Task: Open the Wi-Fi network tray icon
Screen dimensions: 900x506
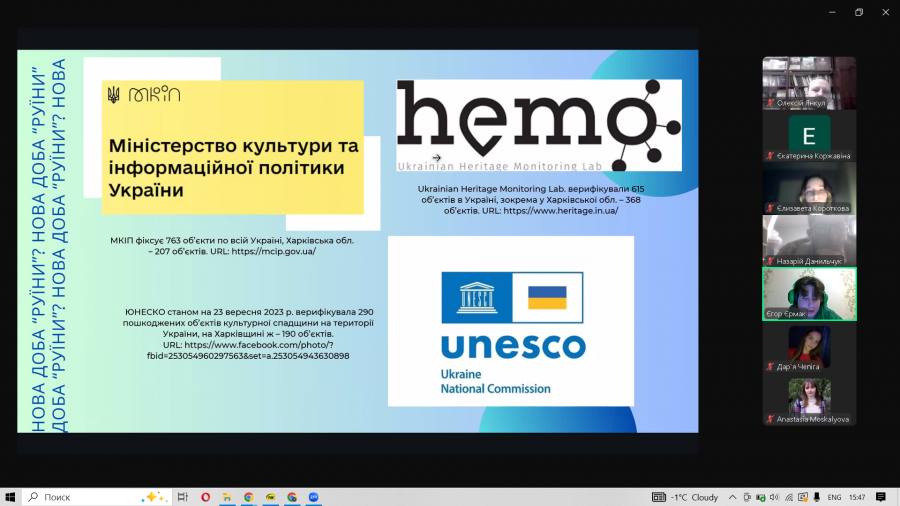Action: (x=789, y=497)
